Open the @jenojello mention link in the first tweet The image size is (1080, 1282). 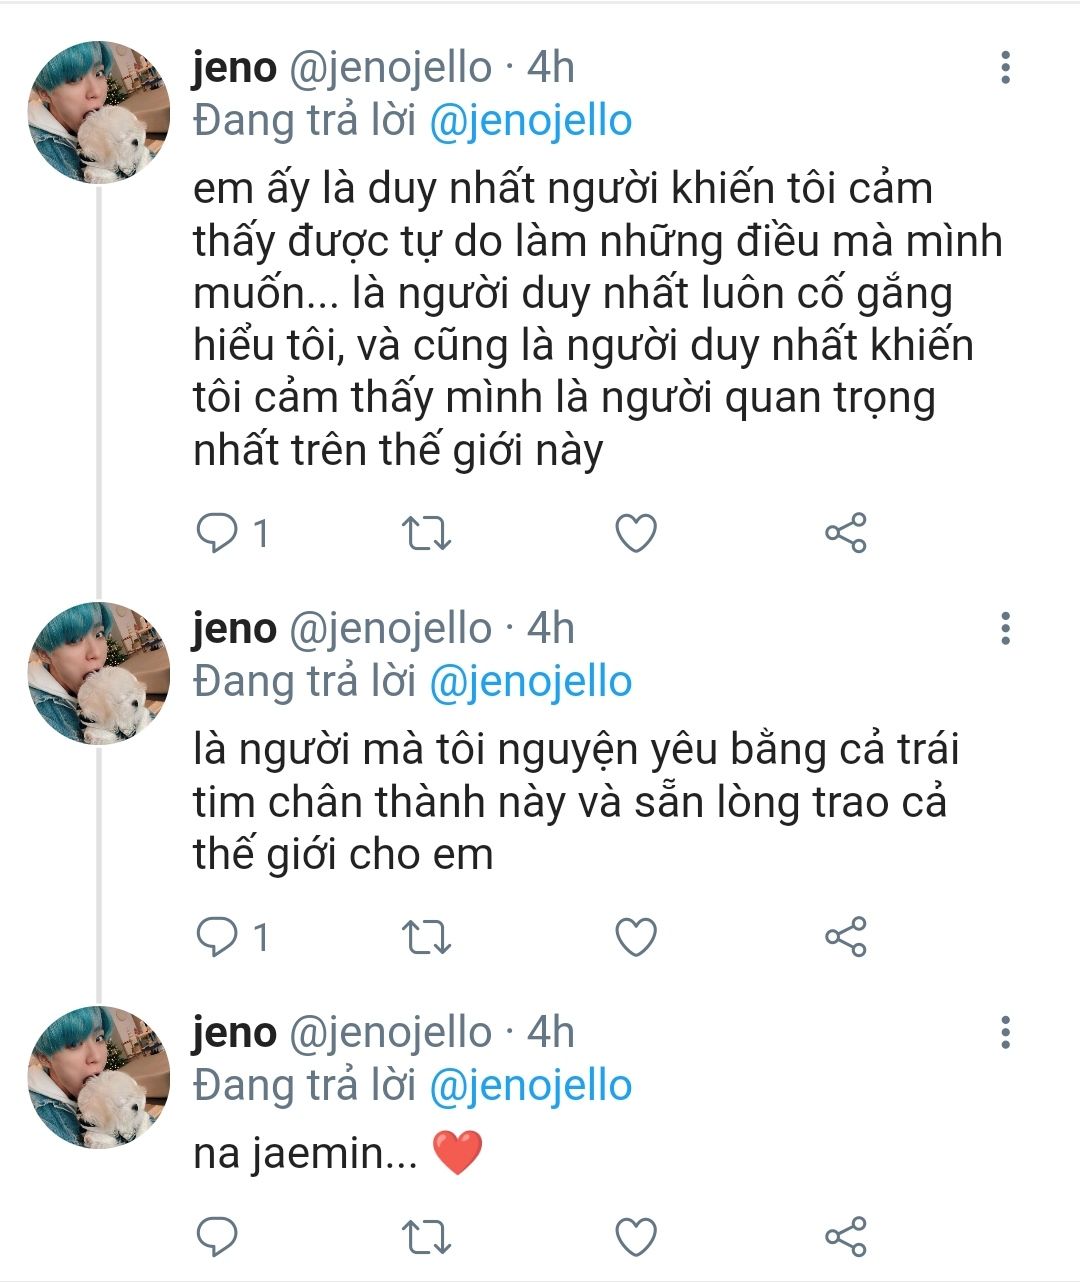click(531, 121)
